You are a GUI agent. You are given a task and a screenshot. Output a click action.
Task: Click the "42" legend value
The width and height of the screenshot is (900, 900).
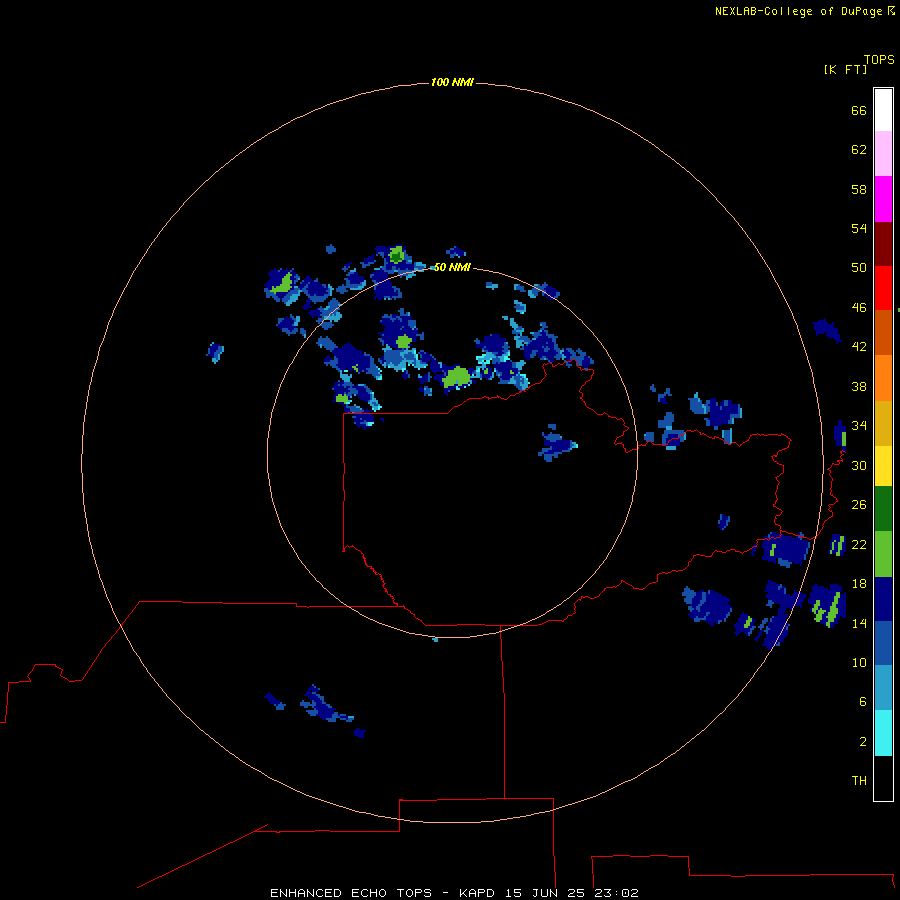tap(859, 347)
